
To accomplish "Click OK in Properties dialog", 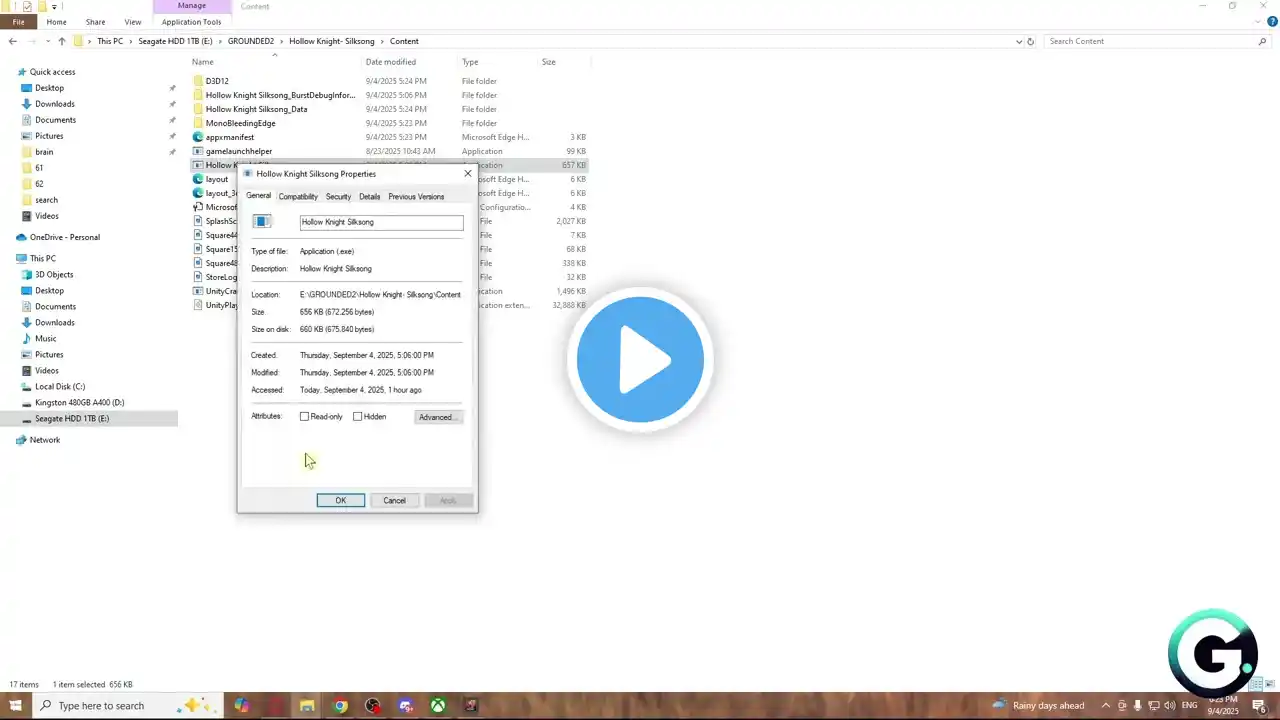I will click(x=341, y=501).
